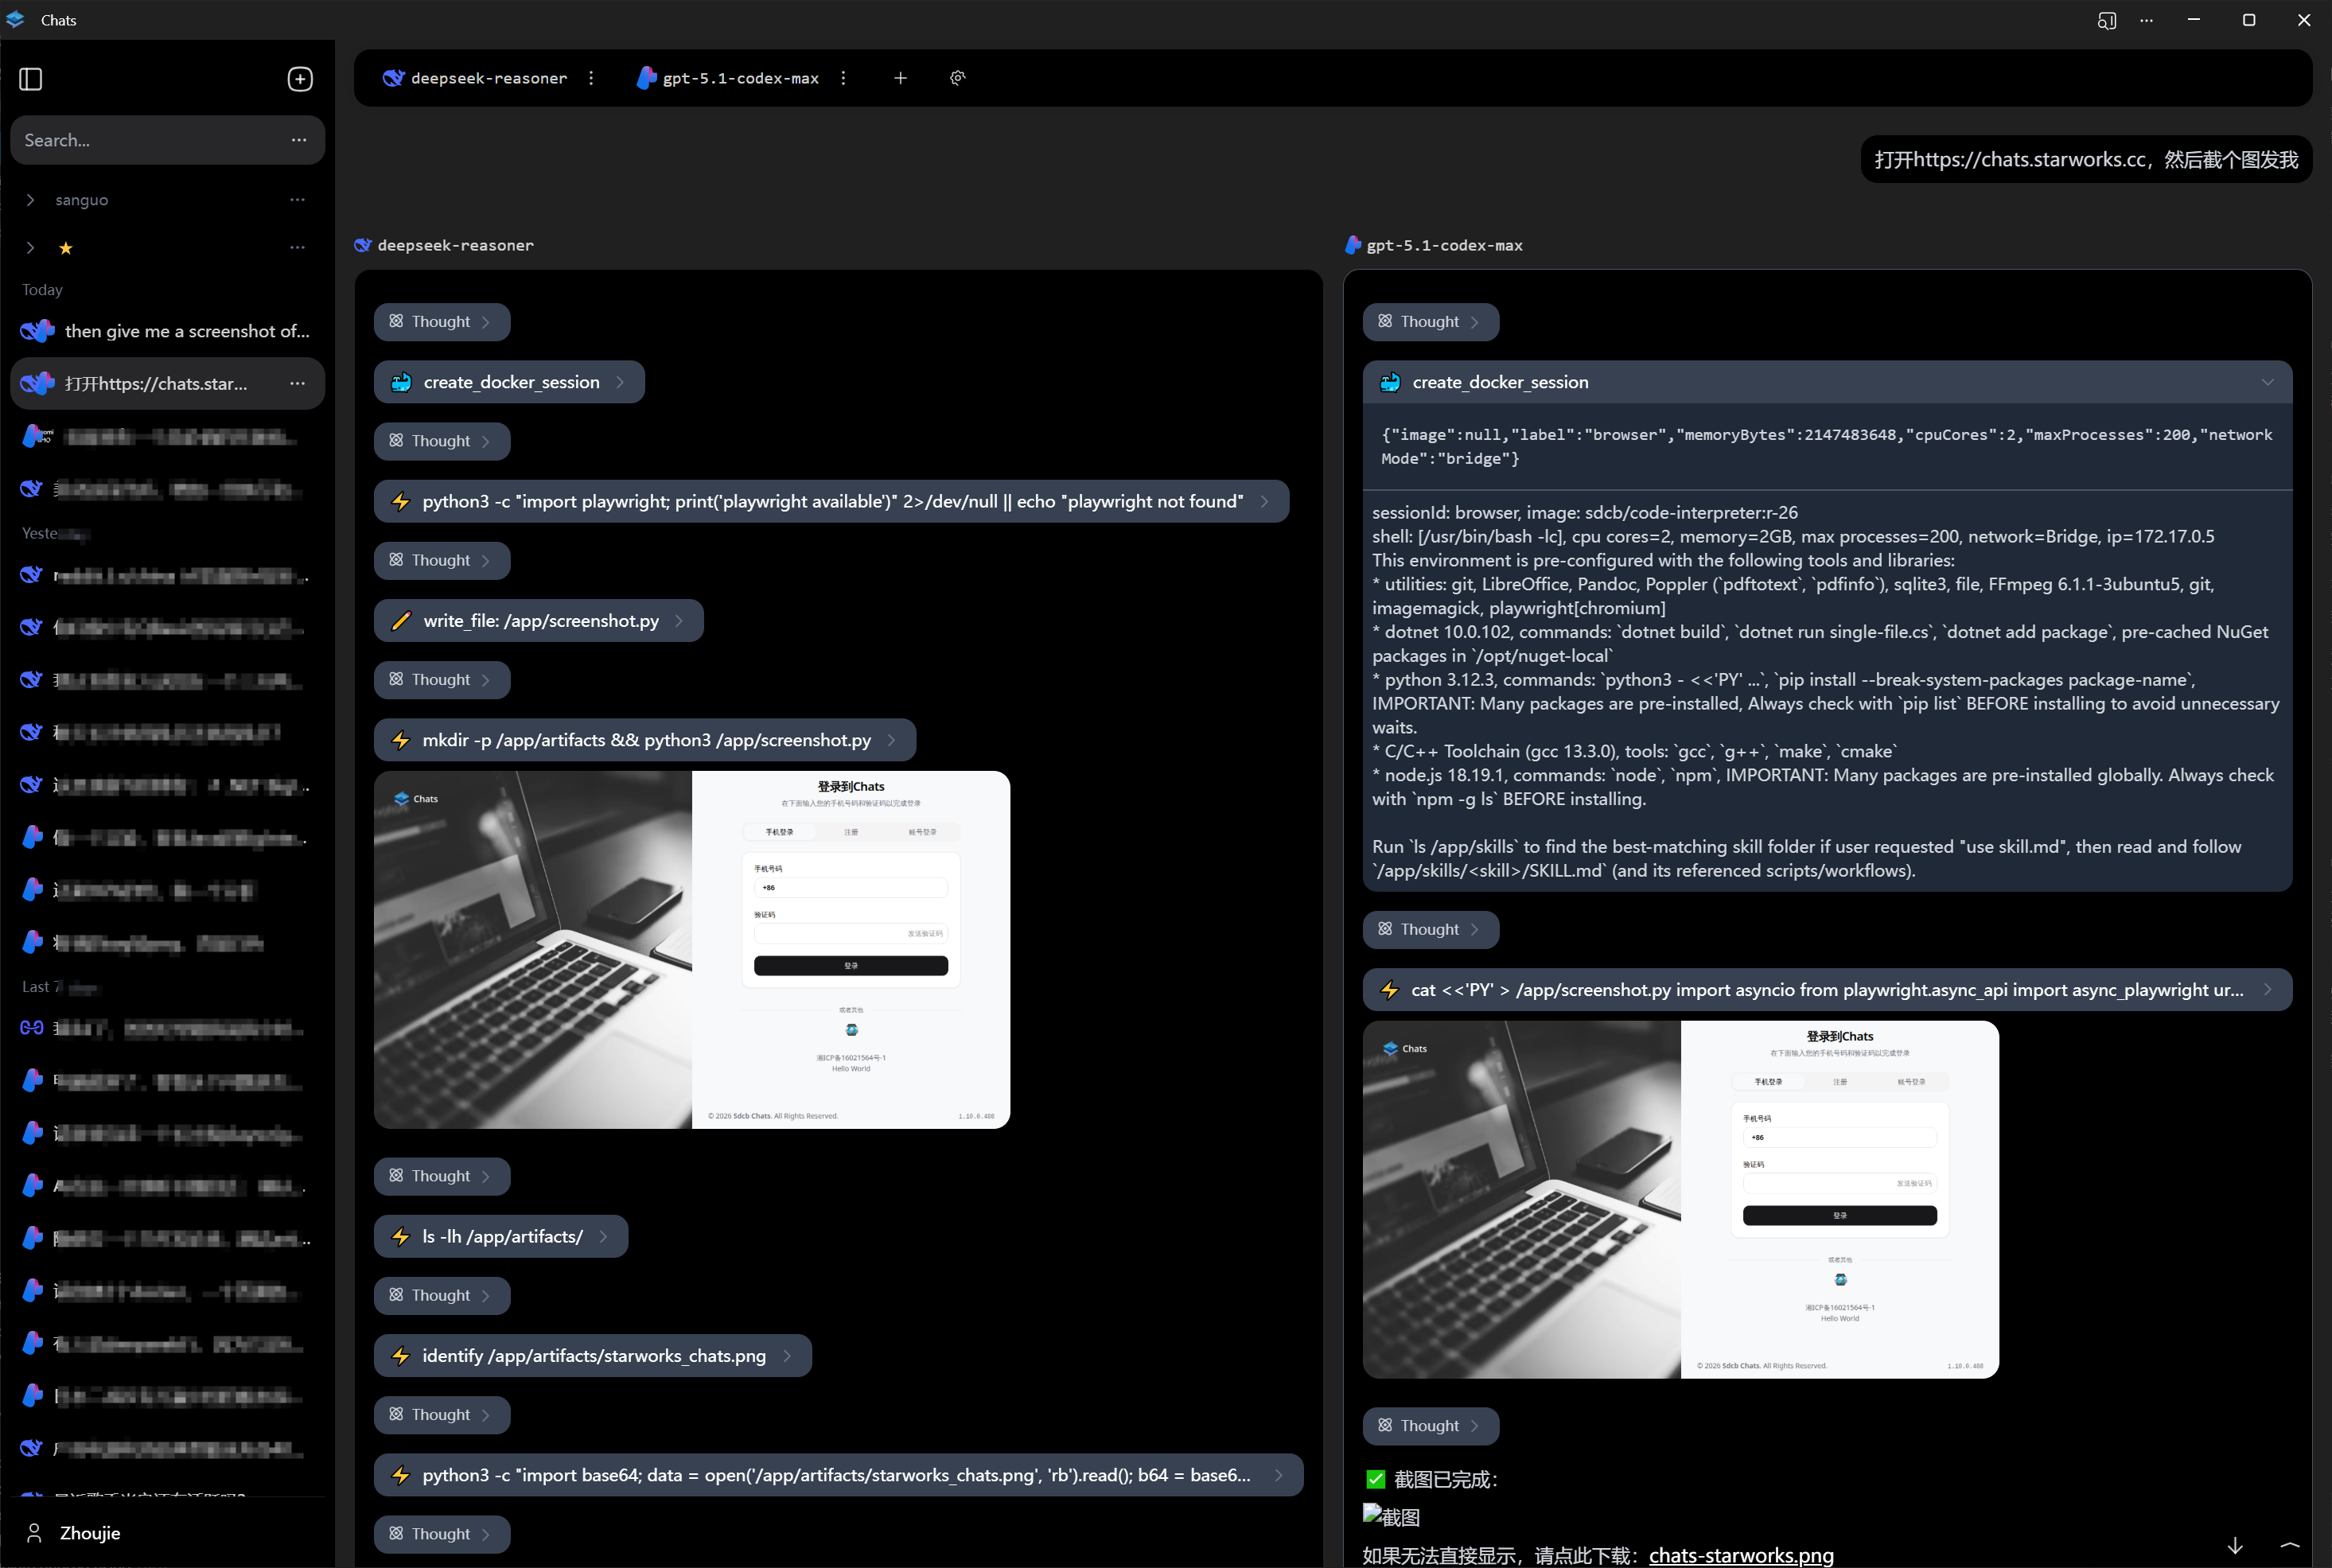
Task: Open the deepseek login page screenshot thumbnail
Action: pos(691,949)
